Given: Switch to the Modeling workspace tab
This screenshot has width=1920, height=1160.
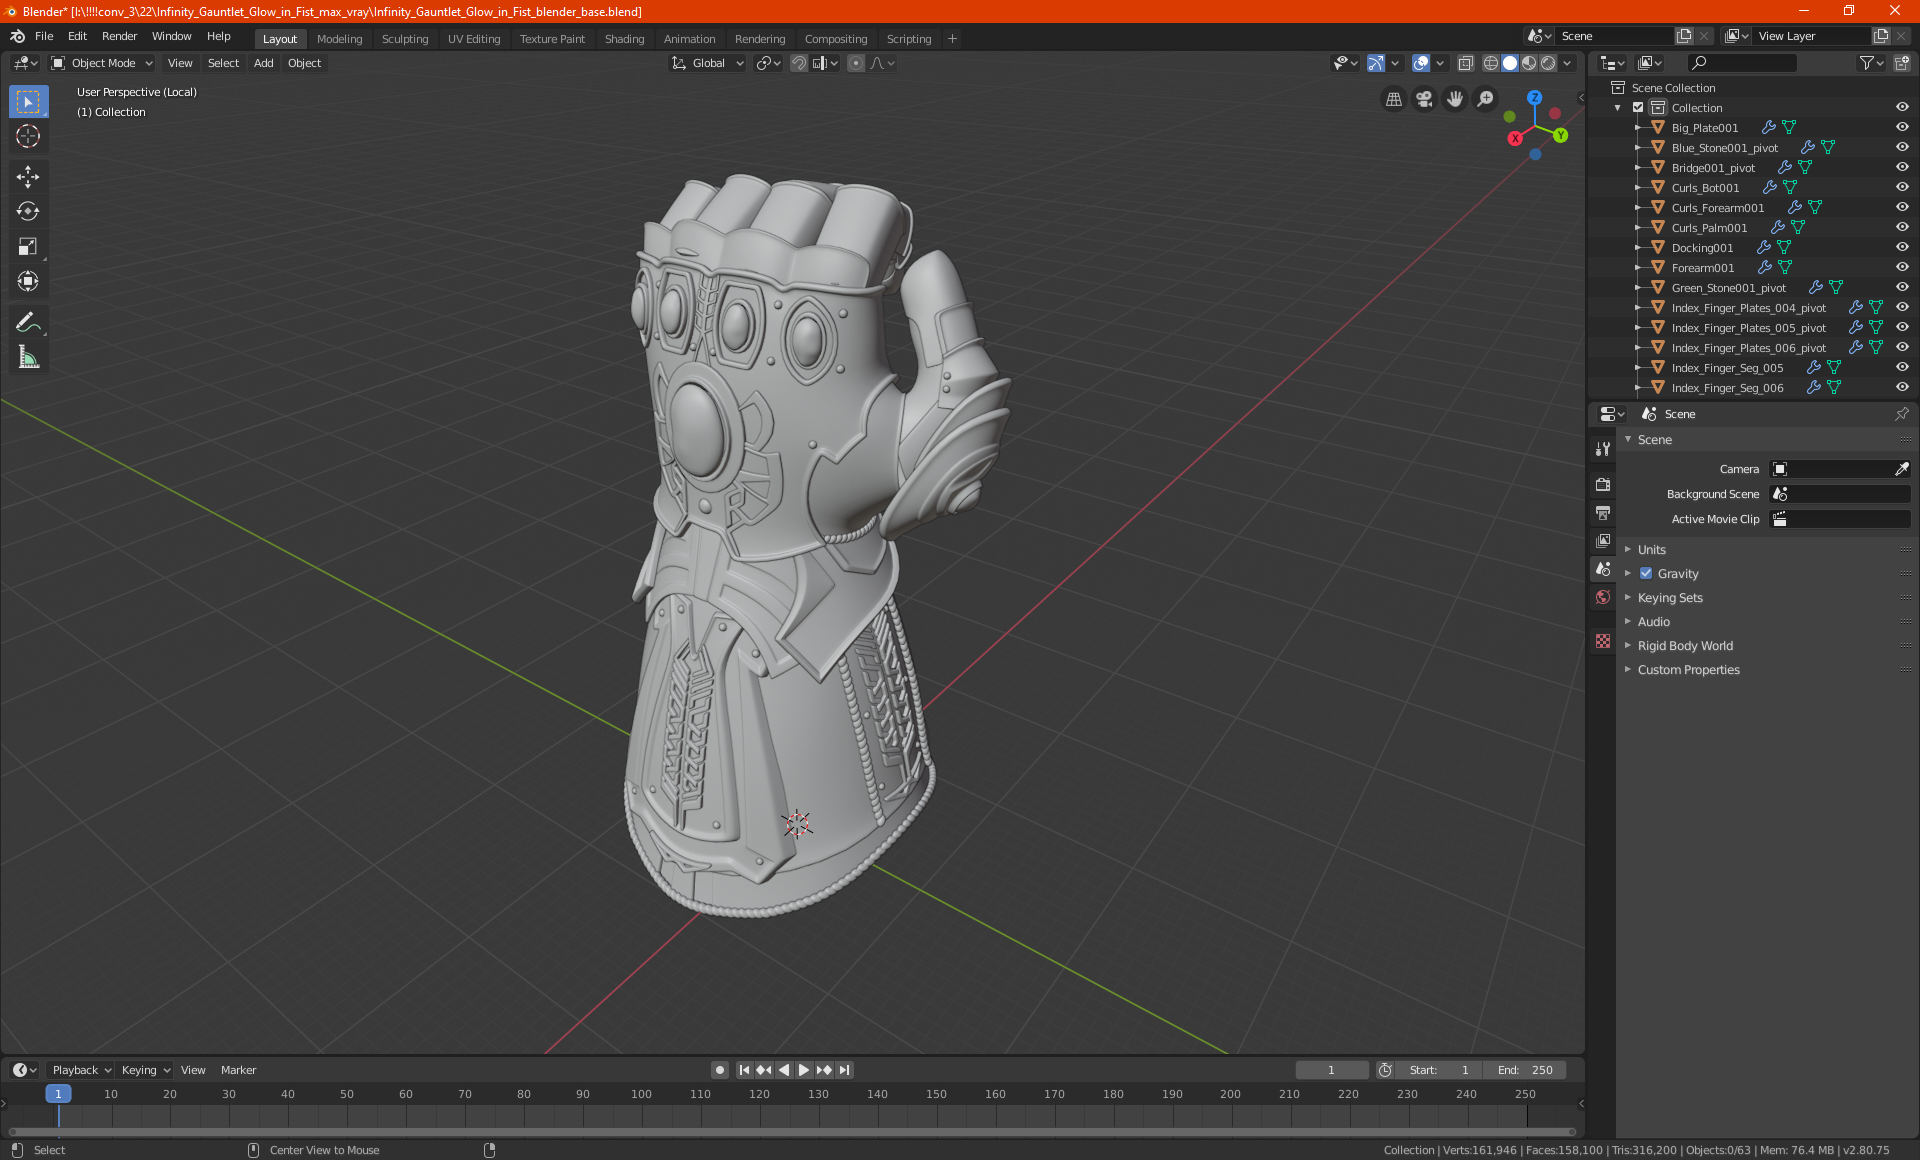Looking at the screenshot, I should 339,39.
